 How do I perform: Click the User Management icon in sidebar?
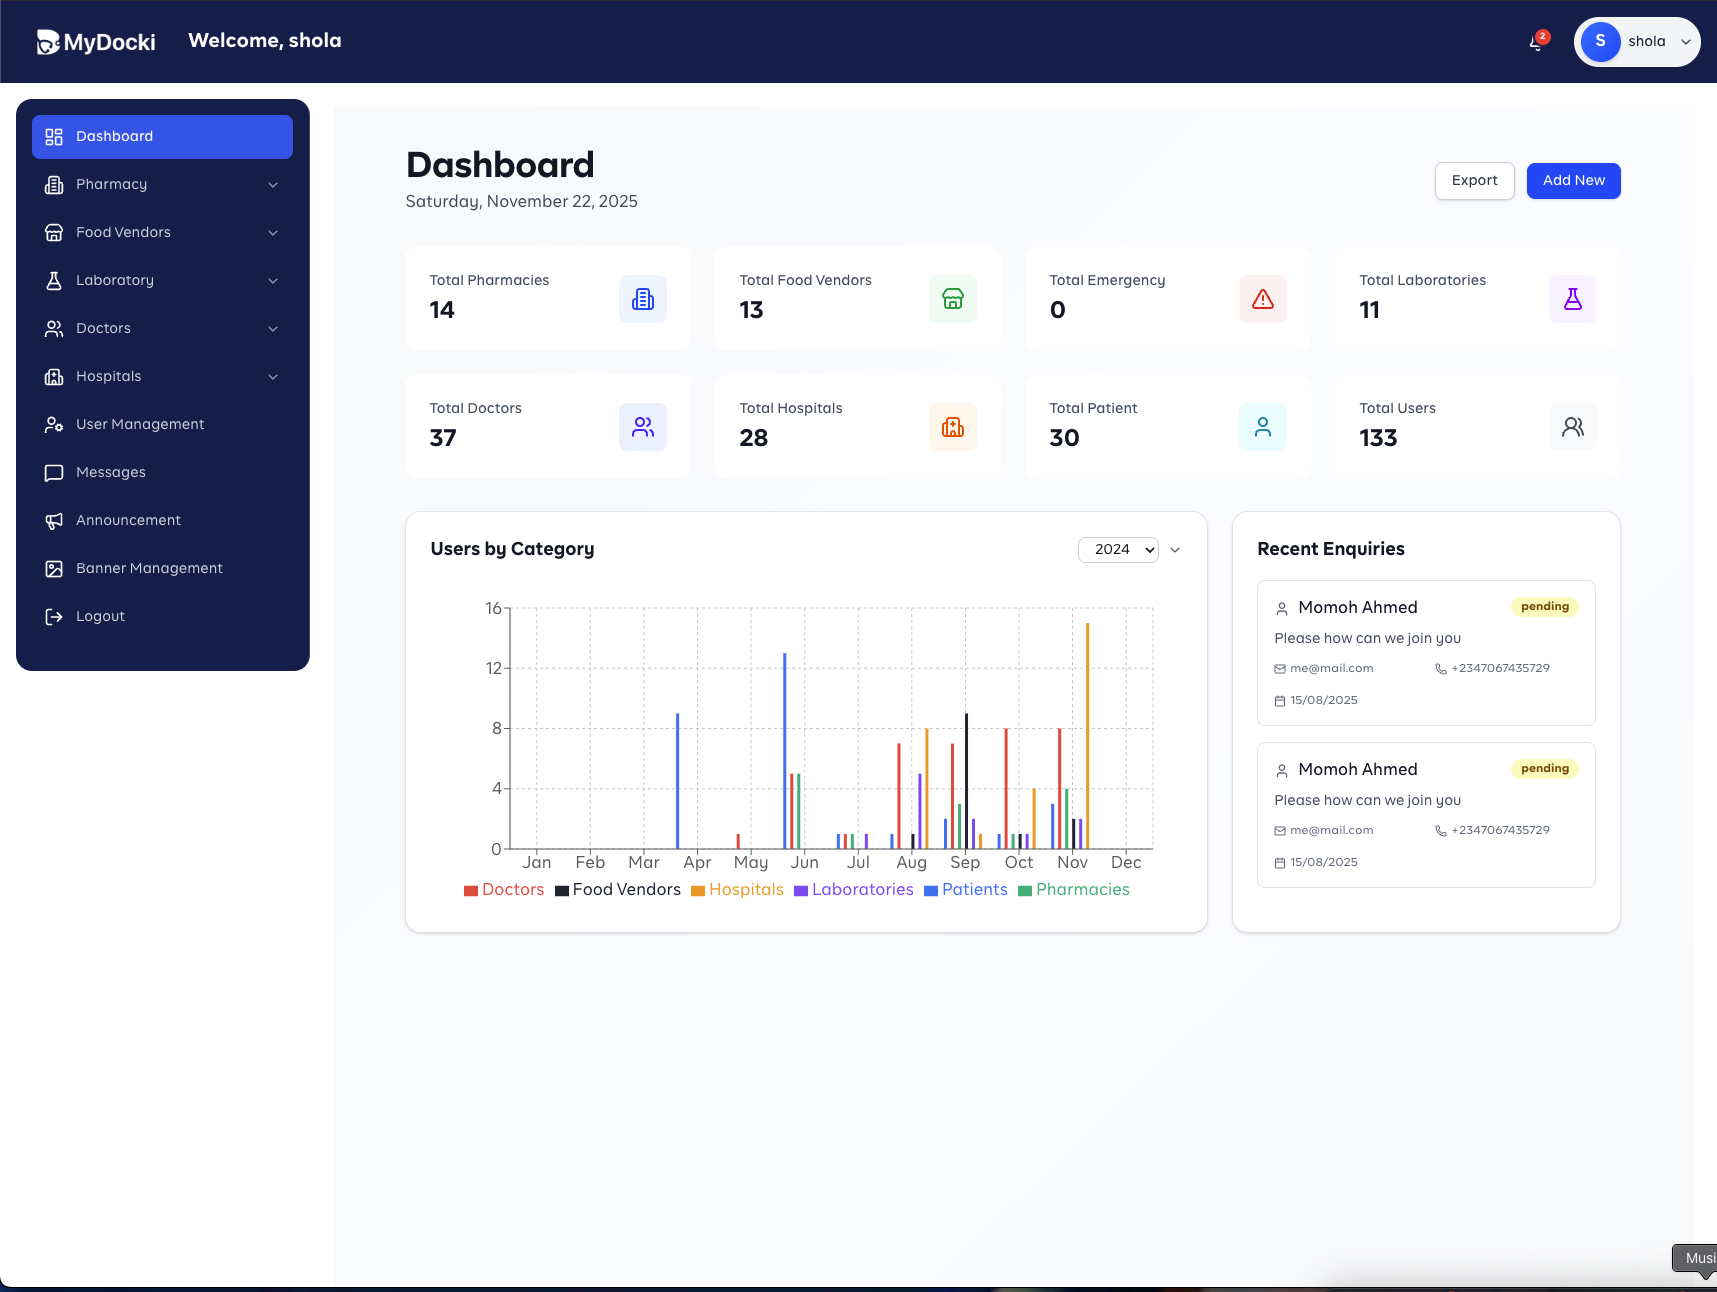click(x=53, y=424)
